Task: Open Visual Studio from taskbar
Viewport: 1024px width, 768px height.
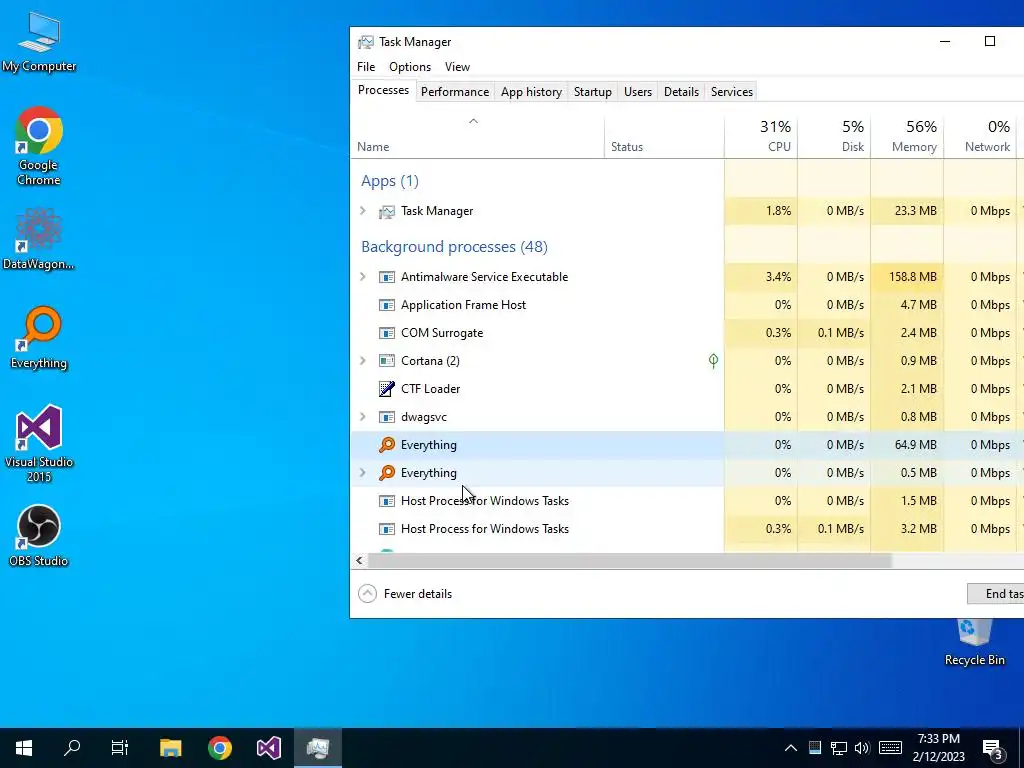Action: tap(268, 748)
